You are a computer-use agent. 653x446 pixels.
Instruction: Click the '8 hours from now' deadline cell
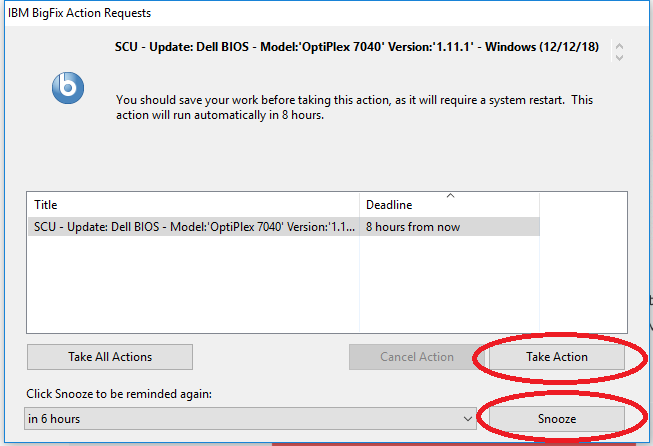tap(448, 227)
